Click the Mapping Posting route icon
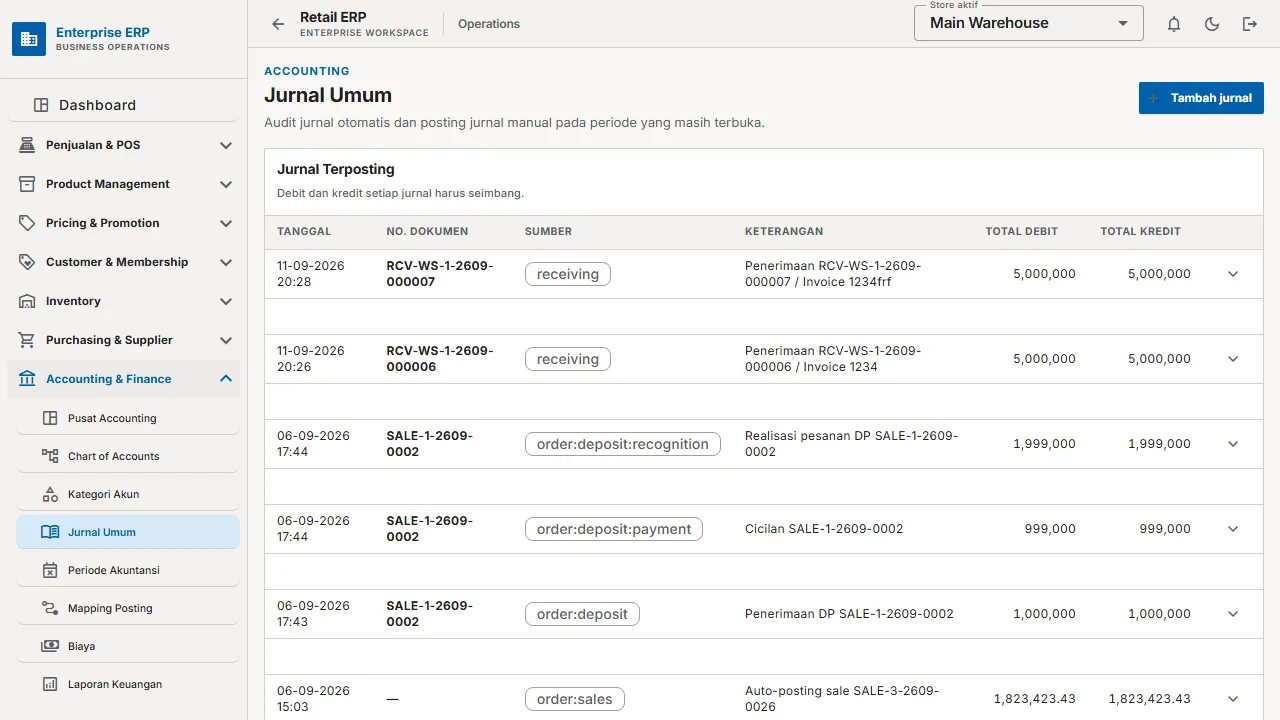 (50, 608)
